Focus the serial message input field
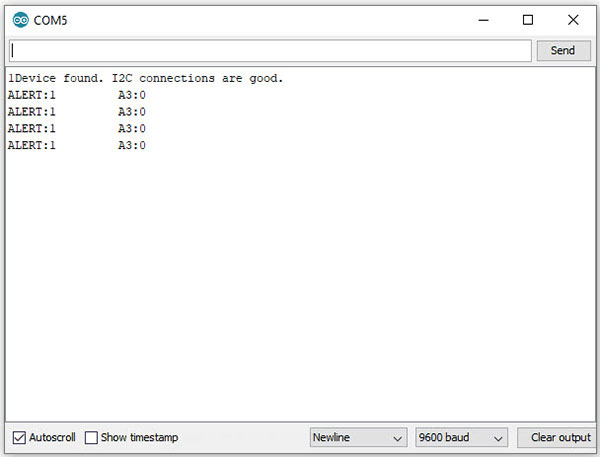 pyautogui.click(x=270, y=51)
